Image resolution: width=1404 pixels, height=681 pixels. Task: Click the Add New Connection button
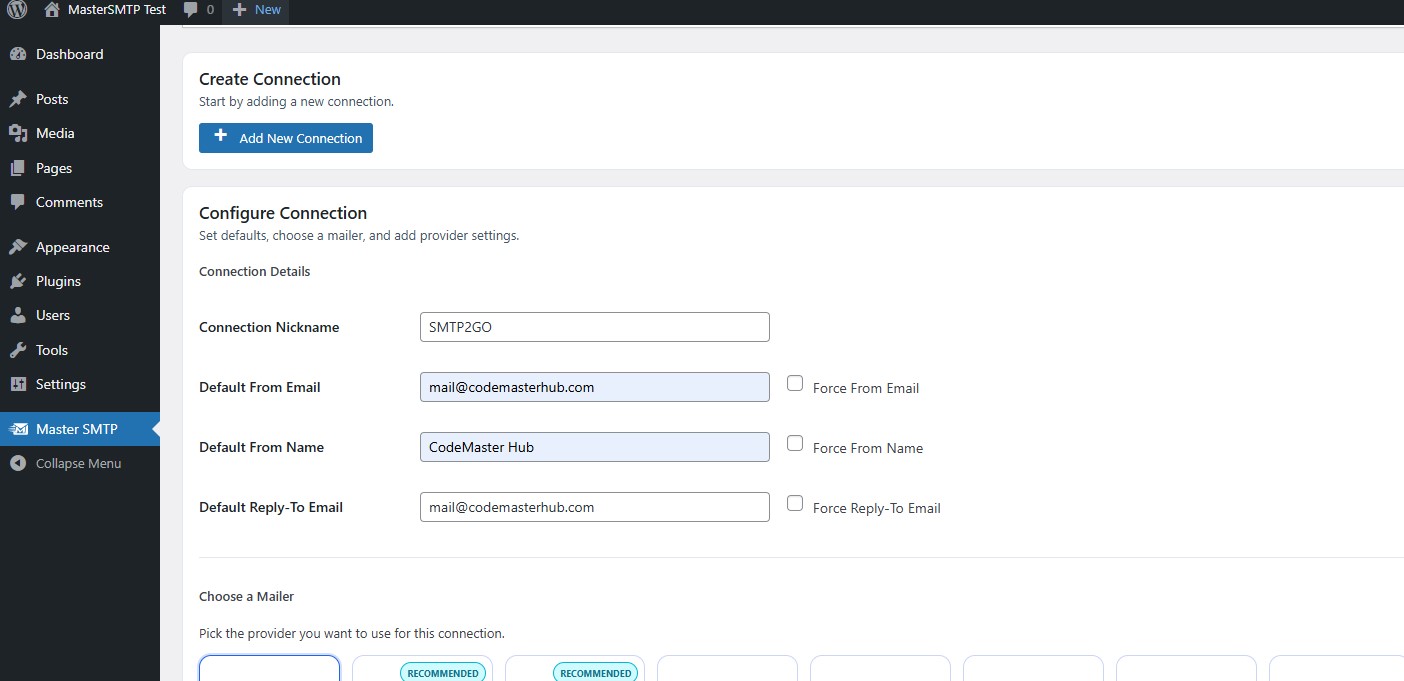(x=286, y=138)
